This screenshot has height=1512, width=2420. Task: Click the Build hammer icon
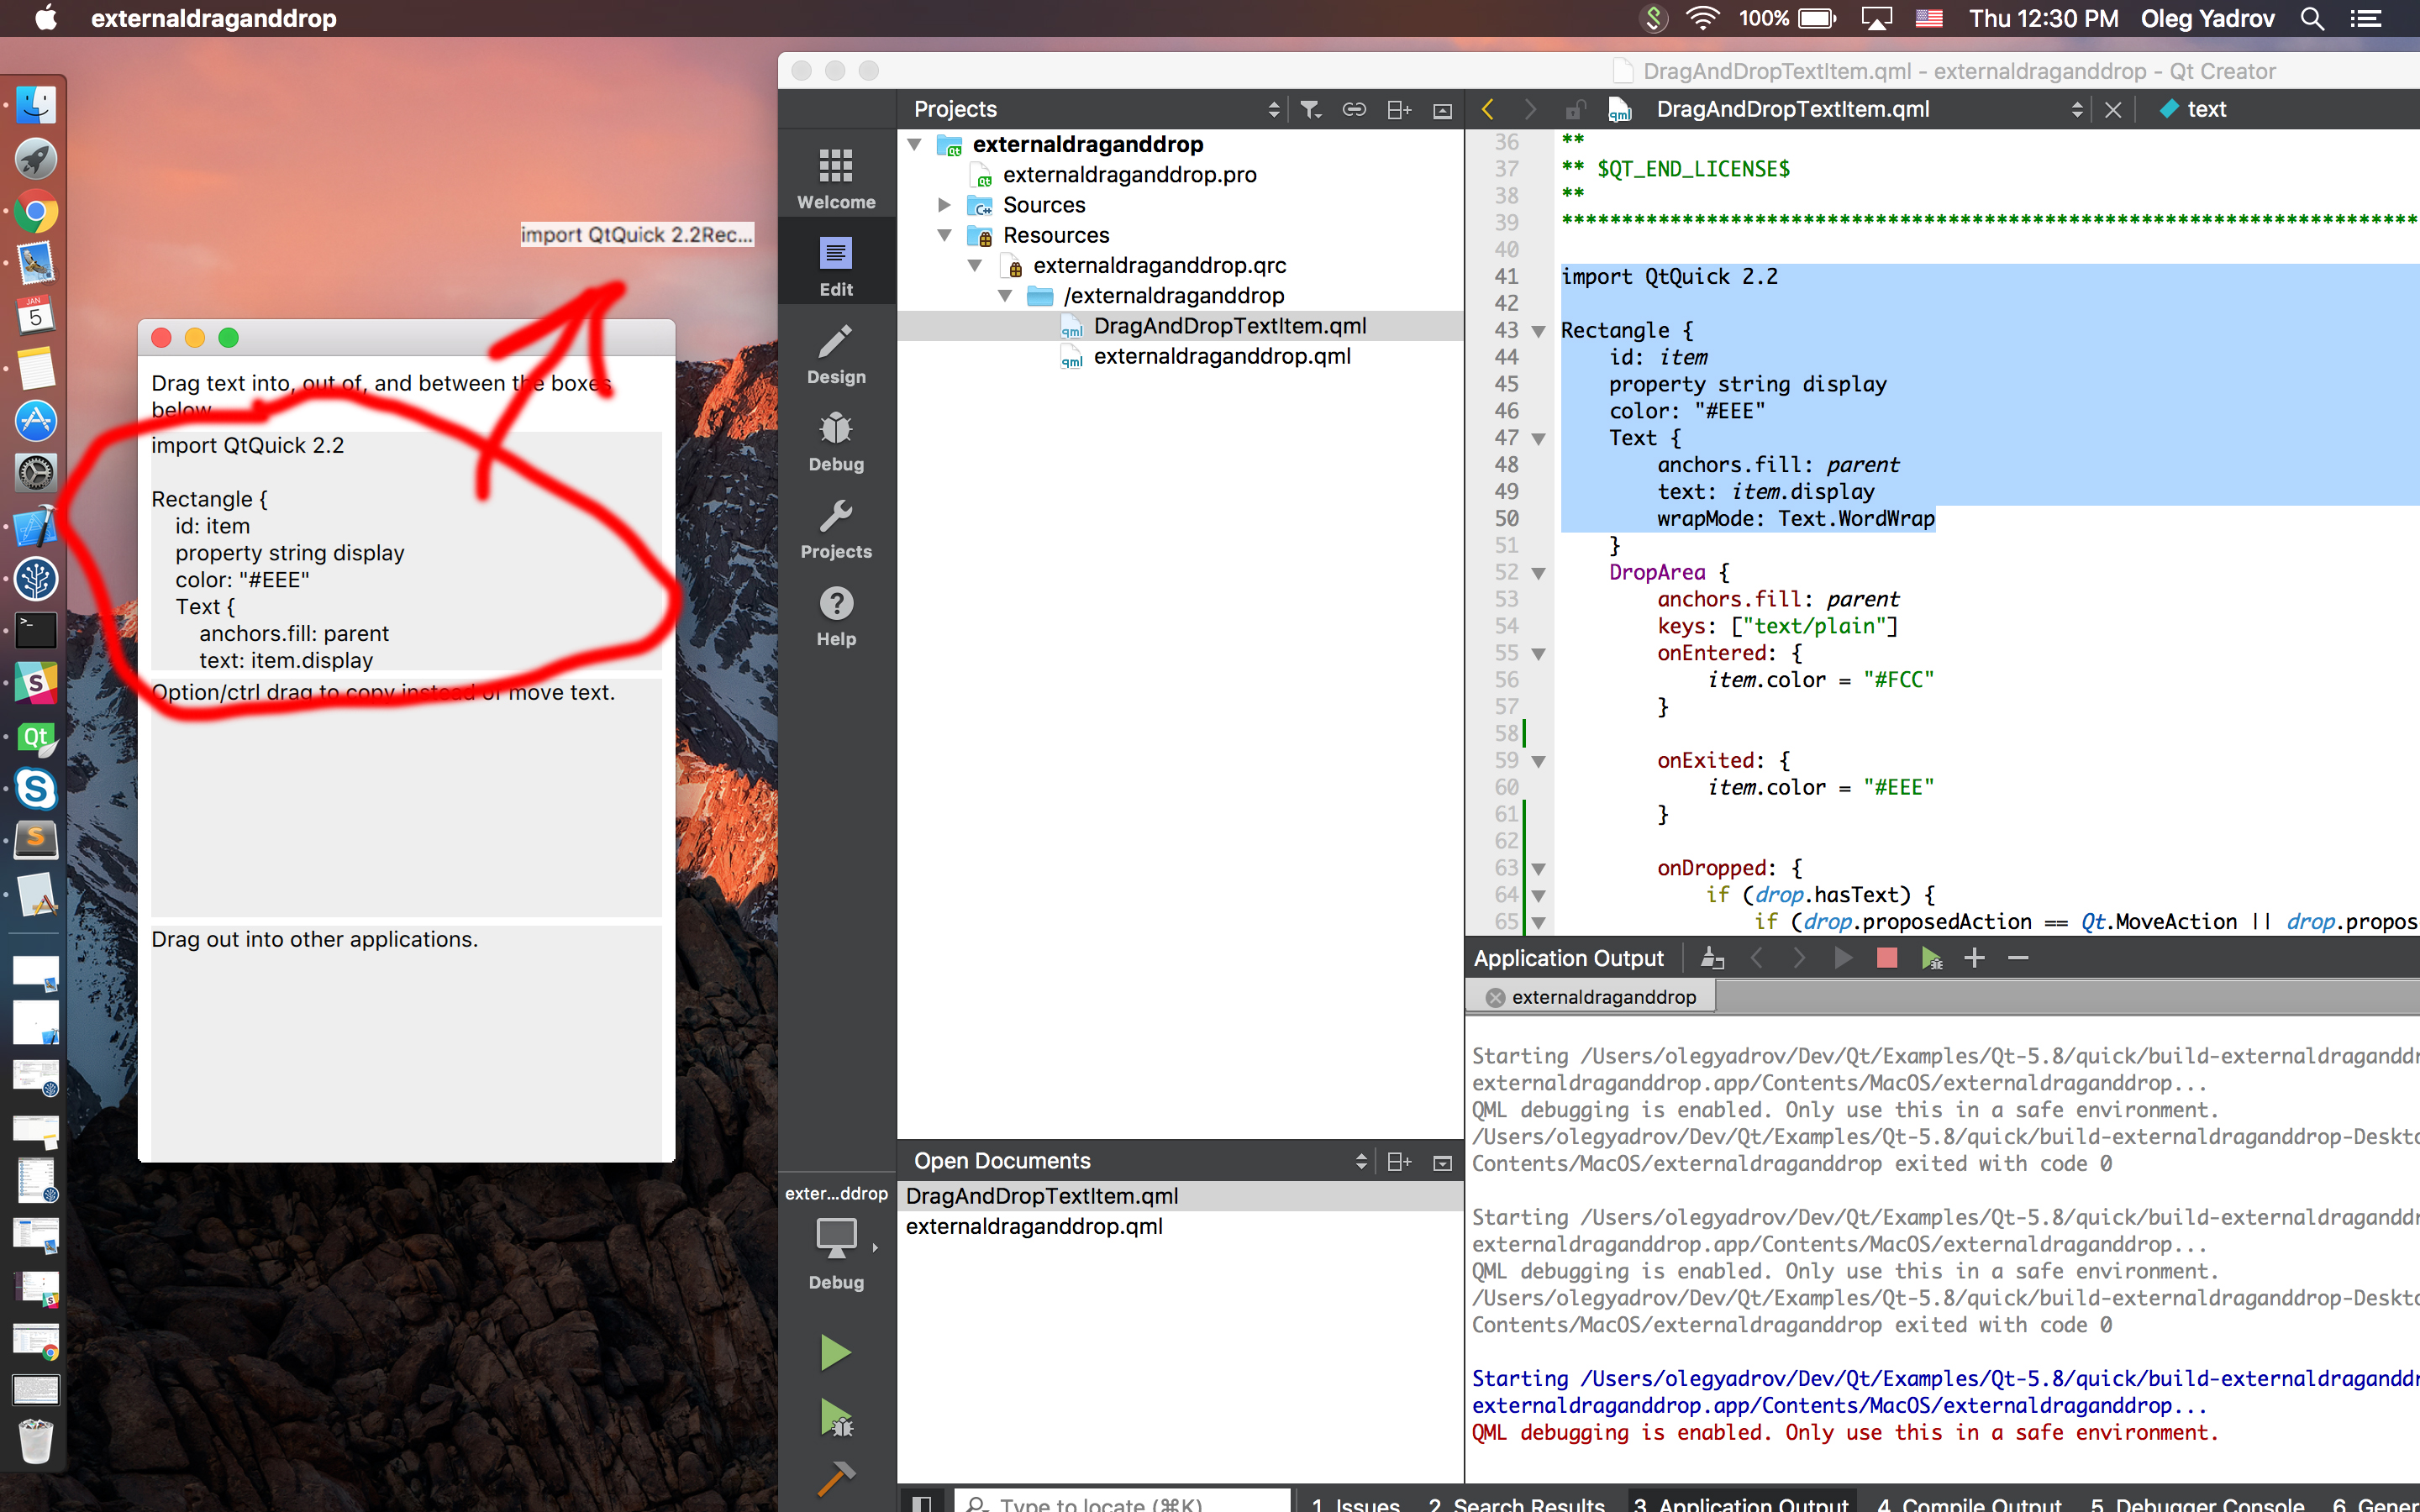pyautogui.click(x=835, y=1478)
